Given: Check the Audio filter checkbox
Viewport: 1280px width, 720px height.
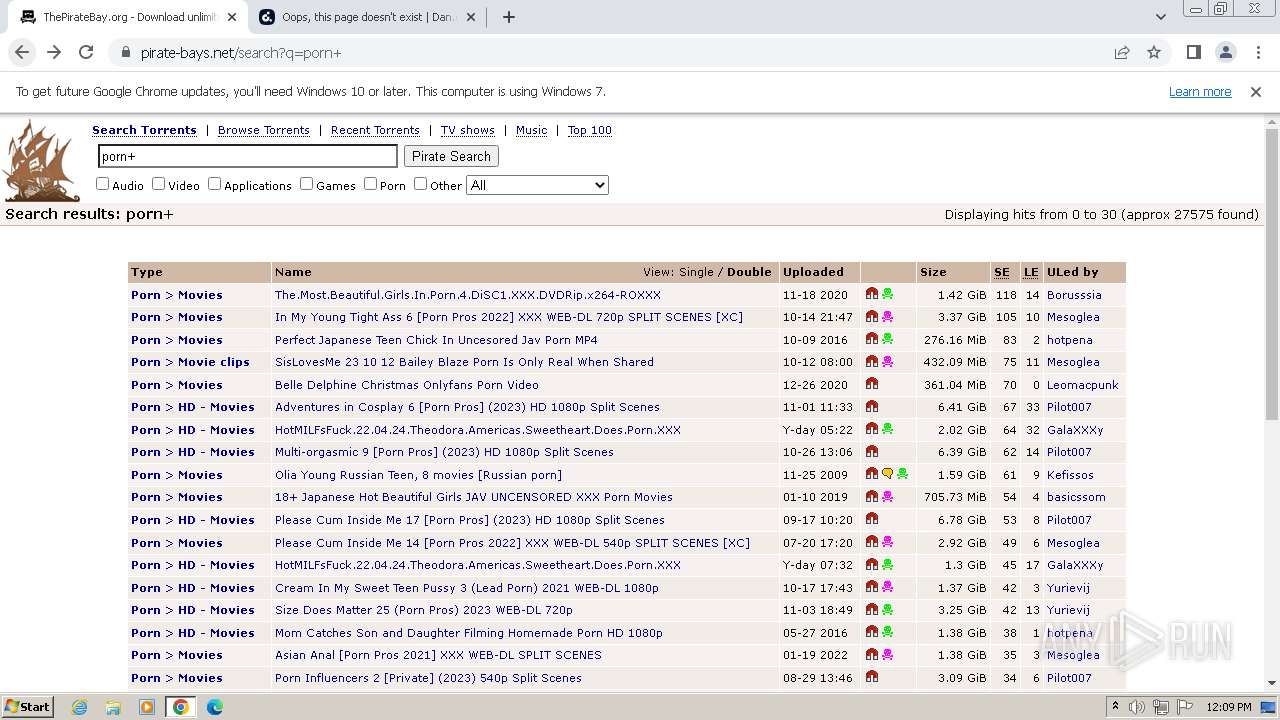Looking at the screenshot, I should [x=102, y=184].
